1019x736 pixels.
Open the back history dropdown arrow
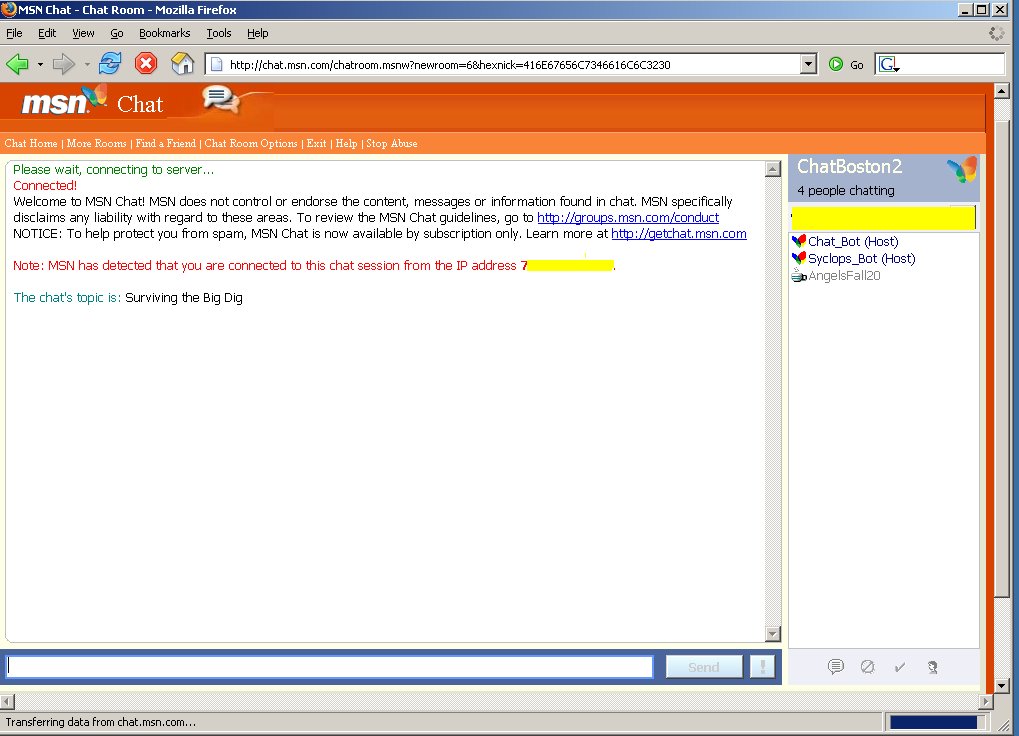(x=41, y=64)
